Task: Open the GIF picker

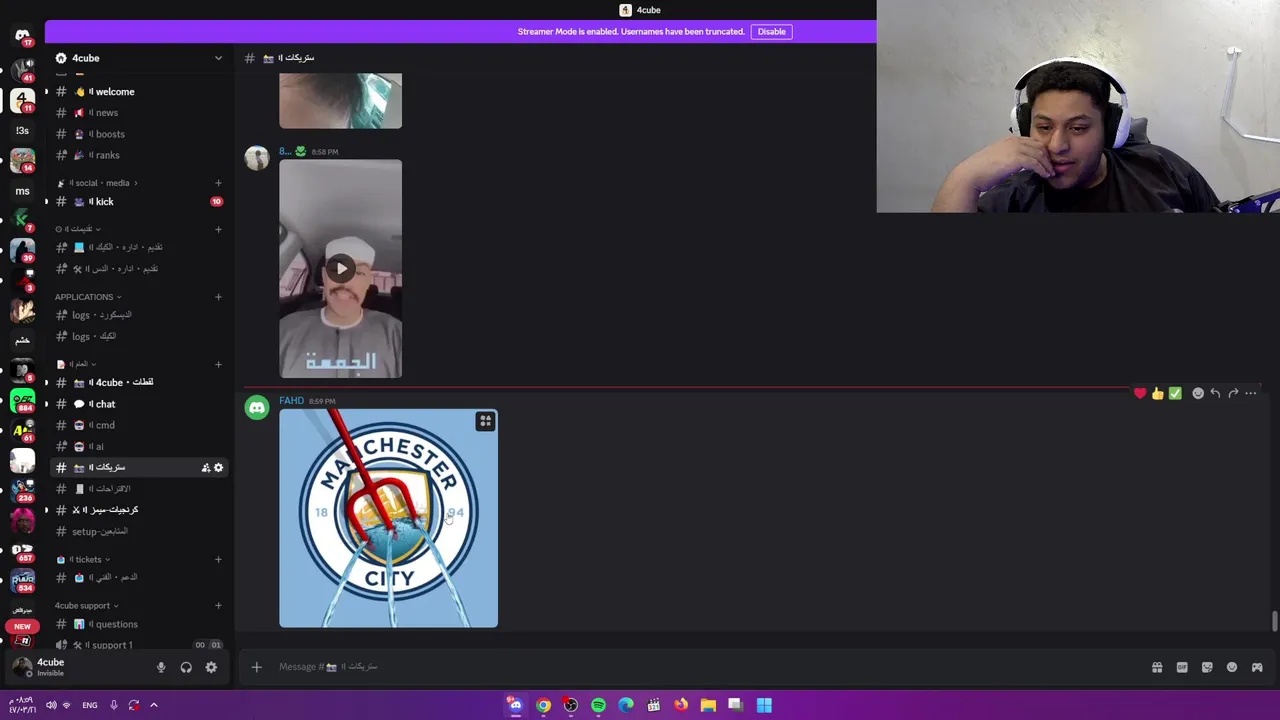Action: [1182, 667]
